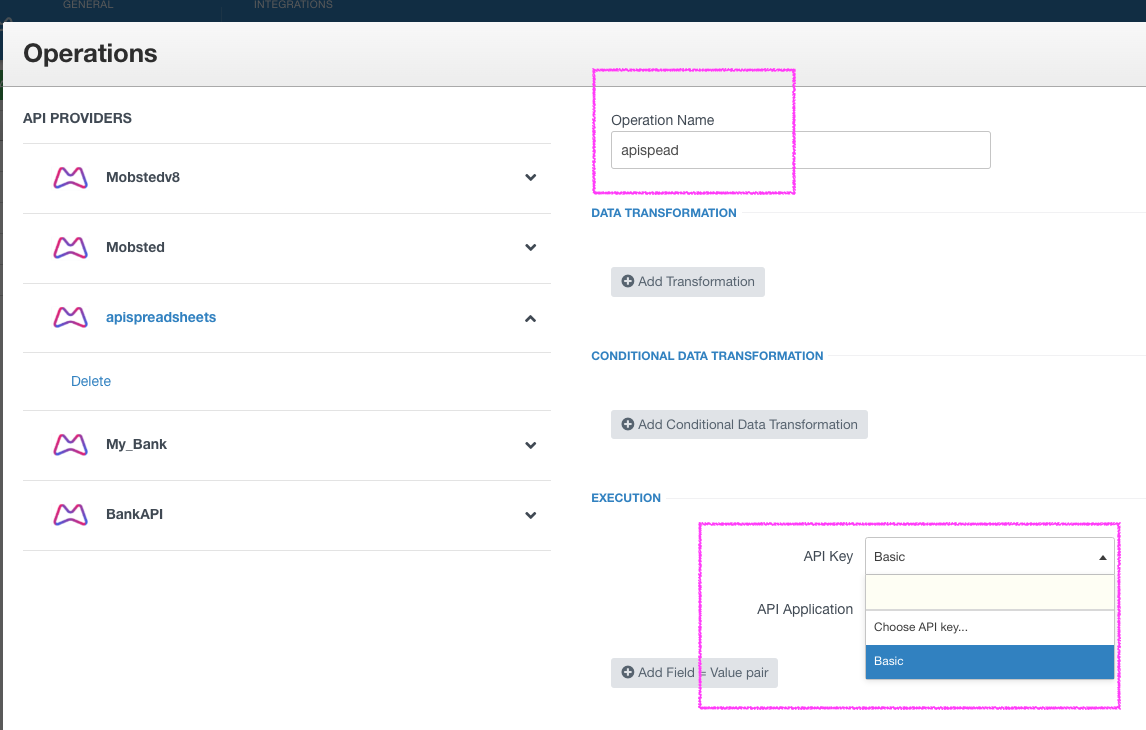Click the plus icon on Add Conditional Data Transformation

(x=627, y=425)
